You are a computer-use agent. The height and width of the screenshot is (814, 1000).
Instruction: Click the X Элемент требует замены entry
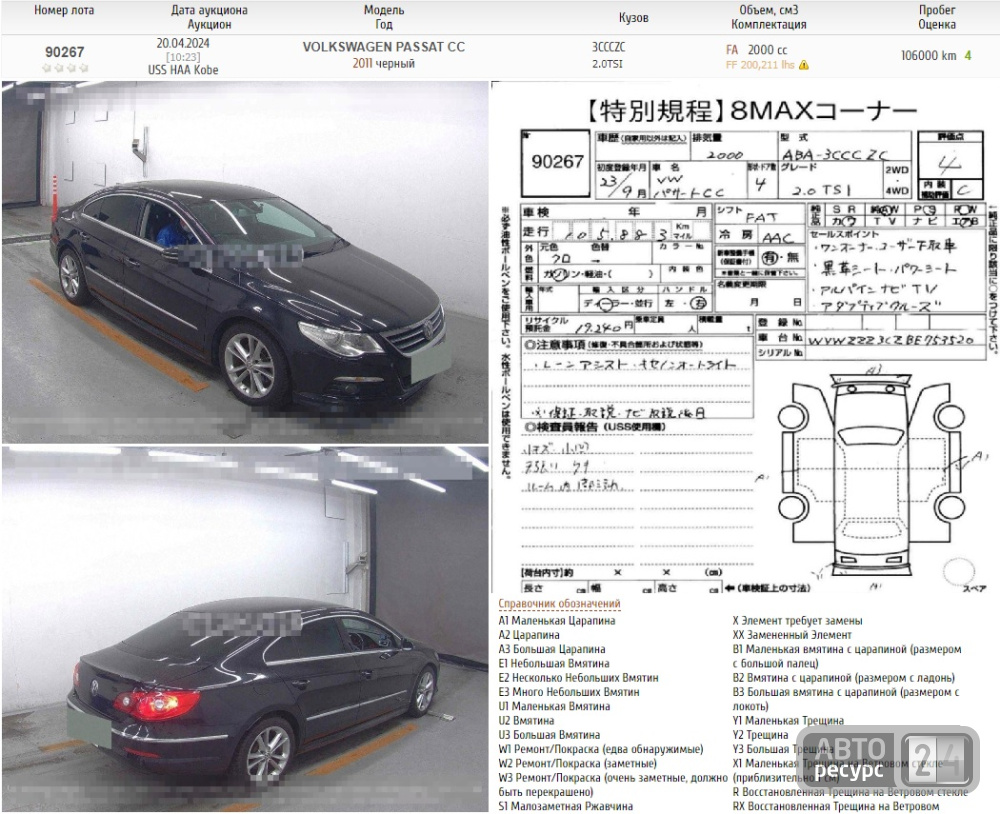click(797, 620)
